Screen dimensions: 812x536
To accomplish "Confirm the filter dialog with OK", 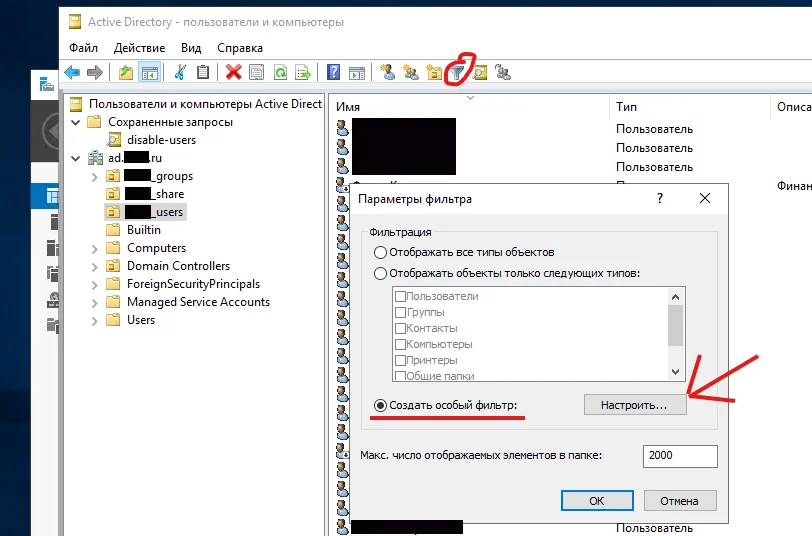I will click(597, 501).
